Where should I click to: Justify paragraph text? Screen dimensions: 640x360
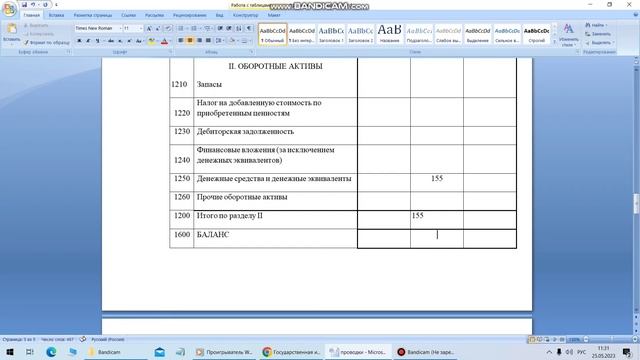pos(208,40)
